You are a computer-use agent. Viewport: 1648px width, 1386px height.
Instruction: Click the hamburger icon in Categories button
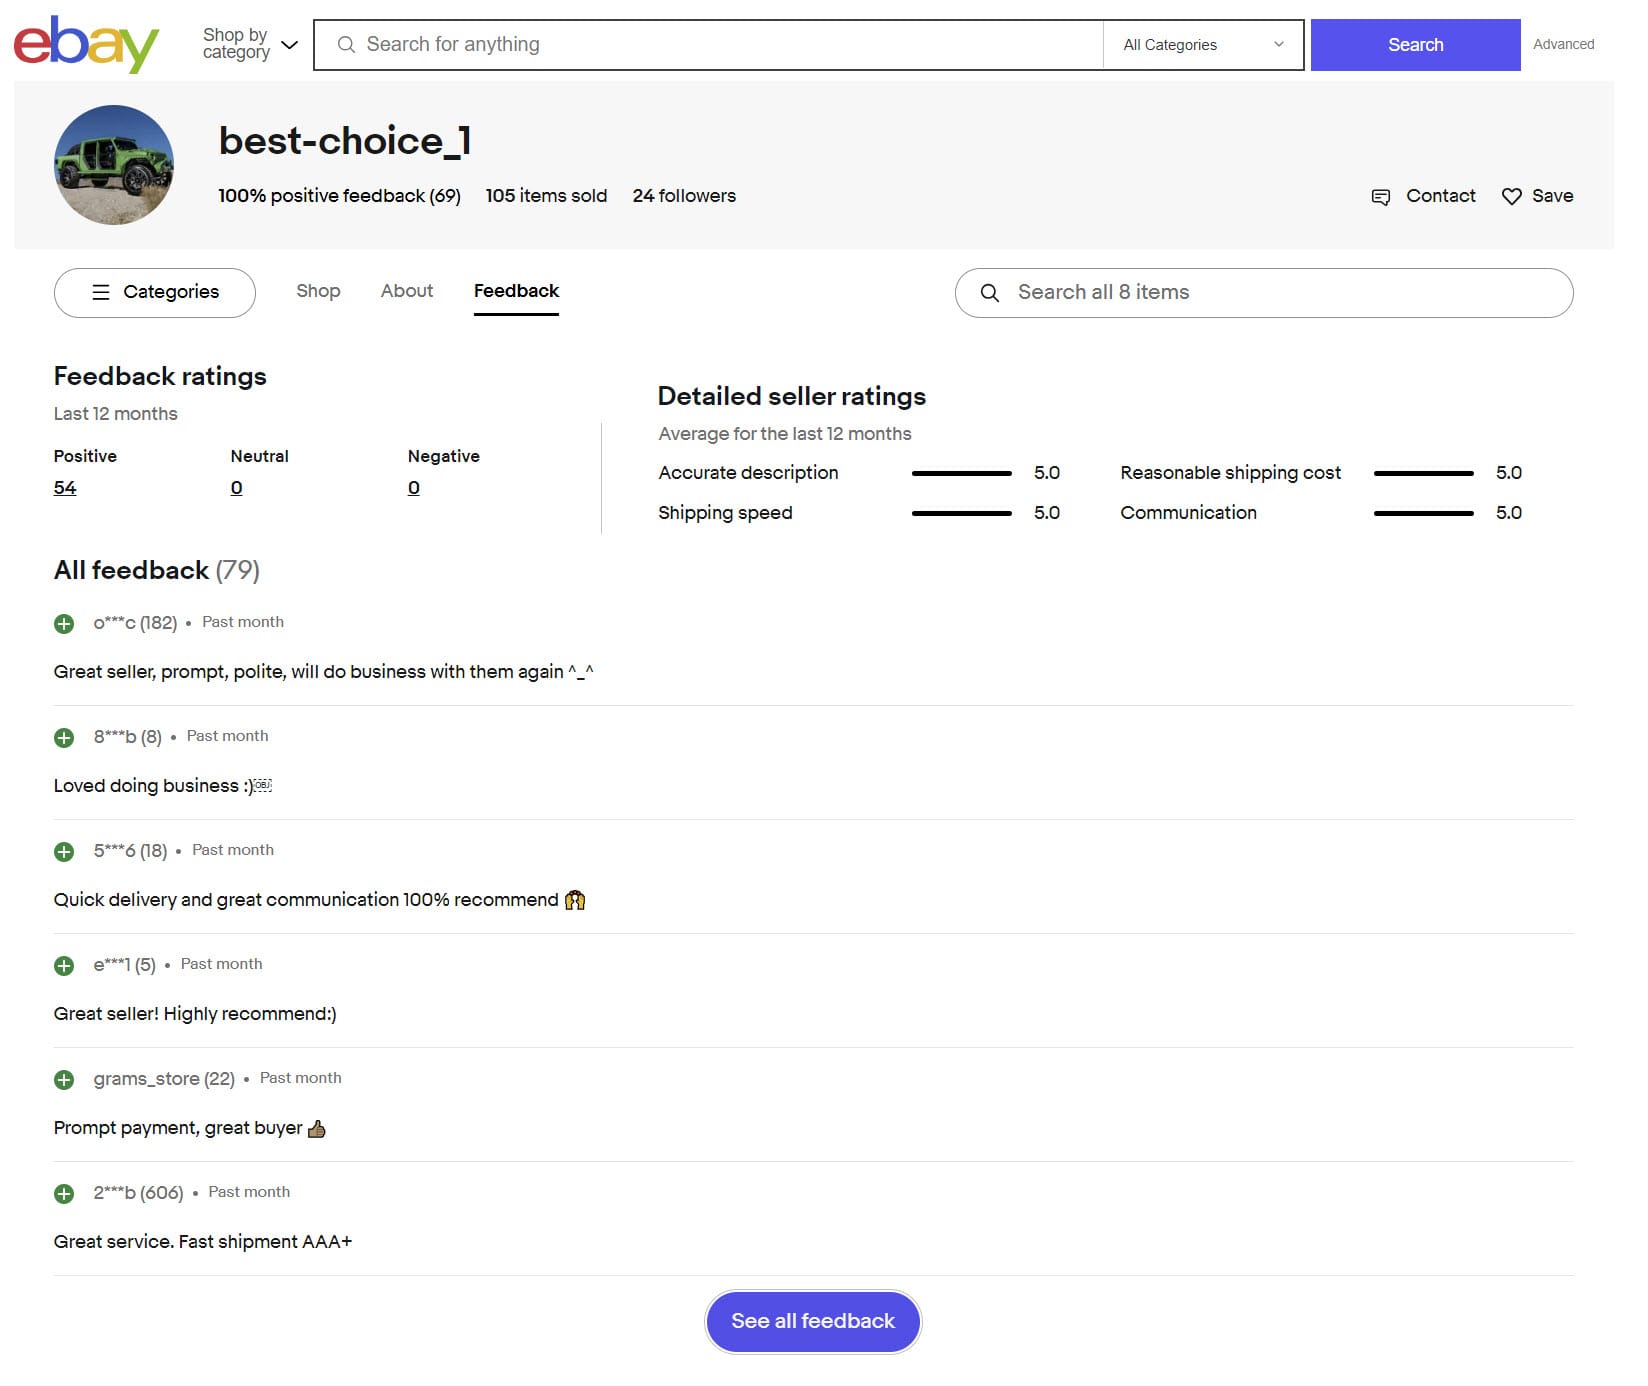pyautogui.click(x=101, y=292)
